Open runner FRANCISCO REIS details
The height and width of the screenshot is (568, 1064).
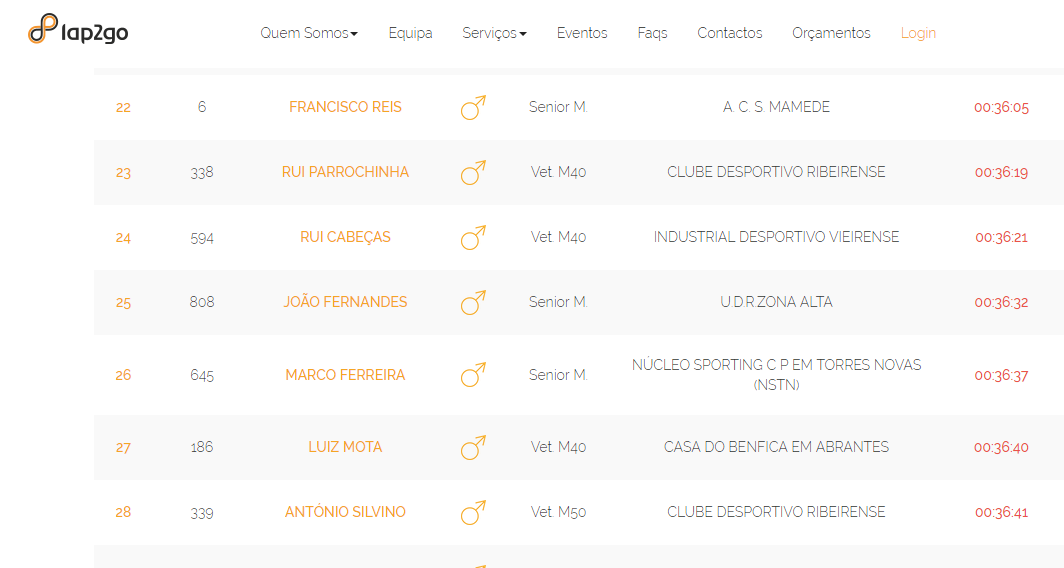coord(345,107)
